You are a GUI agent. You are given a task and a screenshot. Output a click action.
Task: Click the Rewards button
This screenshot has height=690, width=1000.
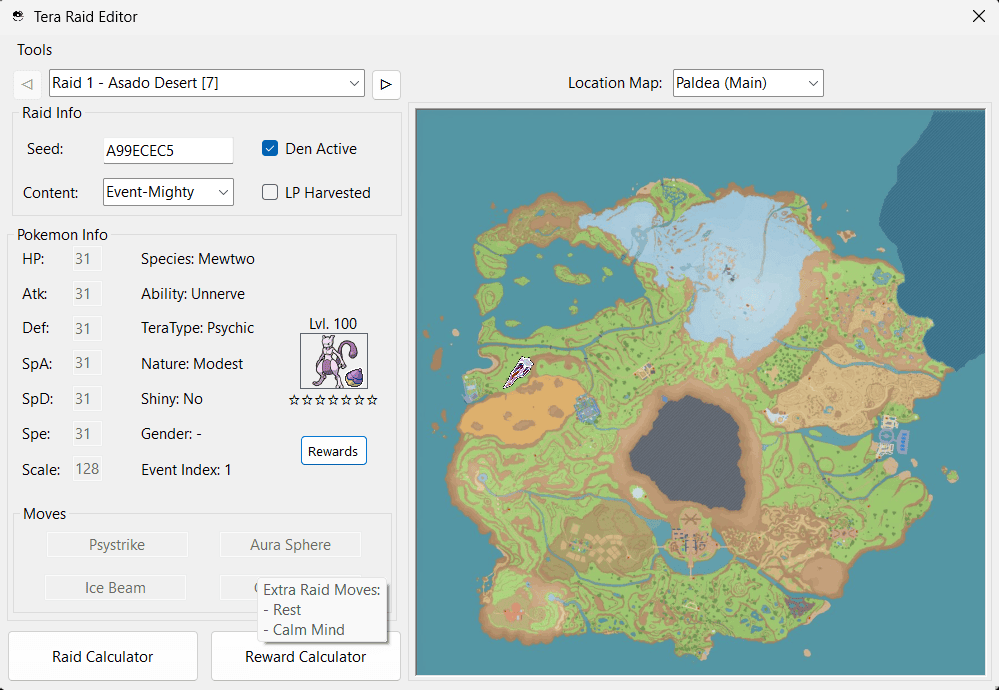coord(333,451)
